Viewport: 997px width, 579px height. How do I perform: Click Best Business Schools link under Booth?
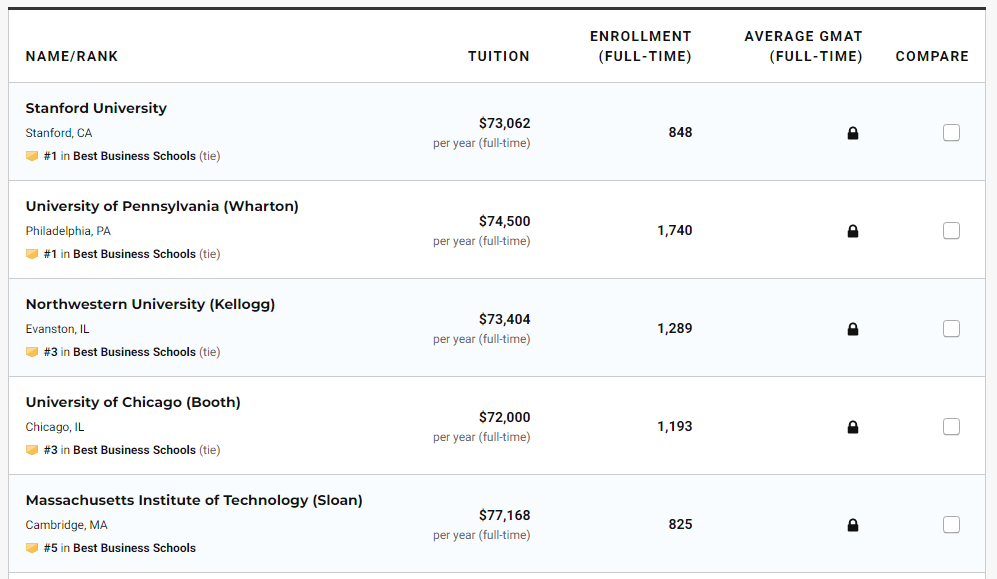click(x=134, y=450)
